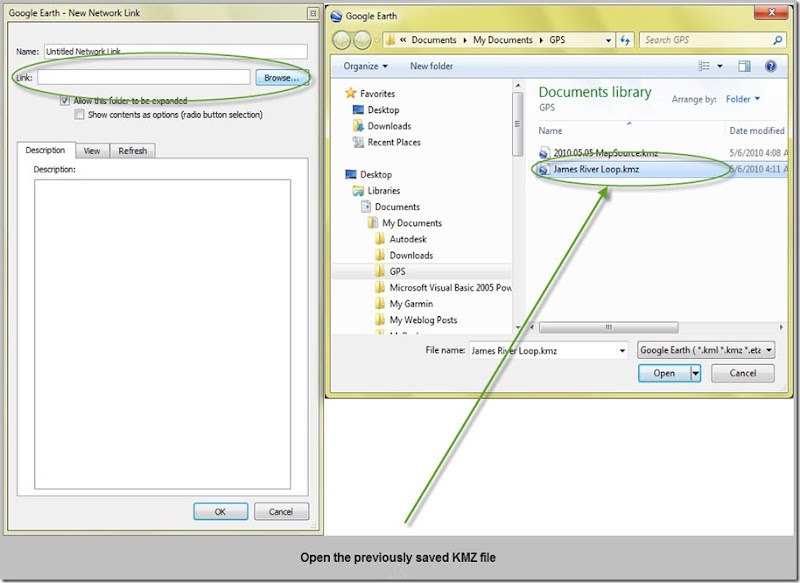Viewport: 800px width, 583px height.
Task: Switch to the View tab
Action: [x=92, y=151]
